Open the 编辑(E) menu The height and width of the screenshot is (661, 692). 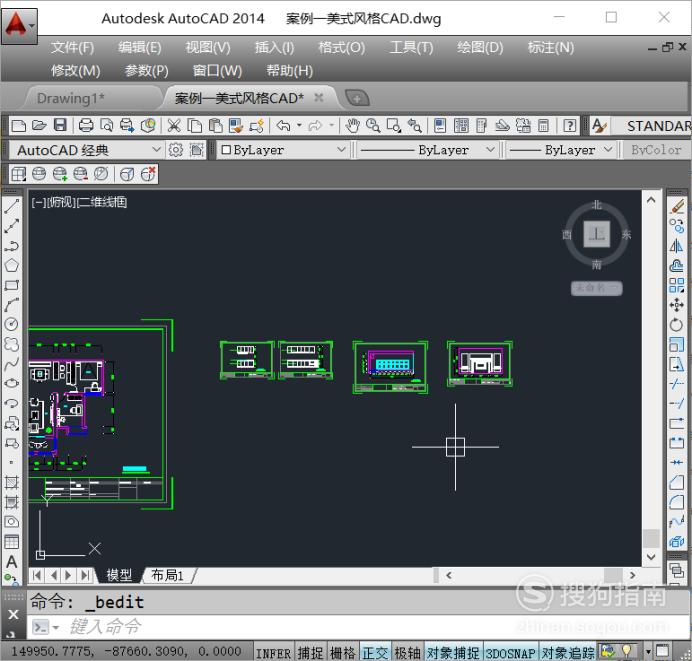tap(140, 47)
